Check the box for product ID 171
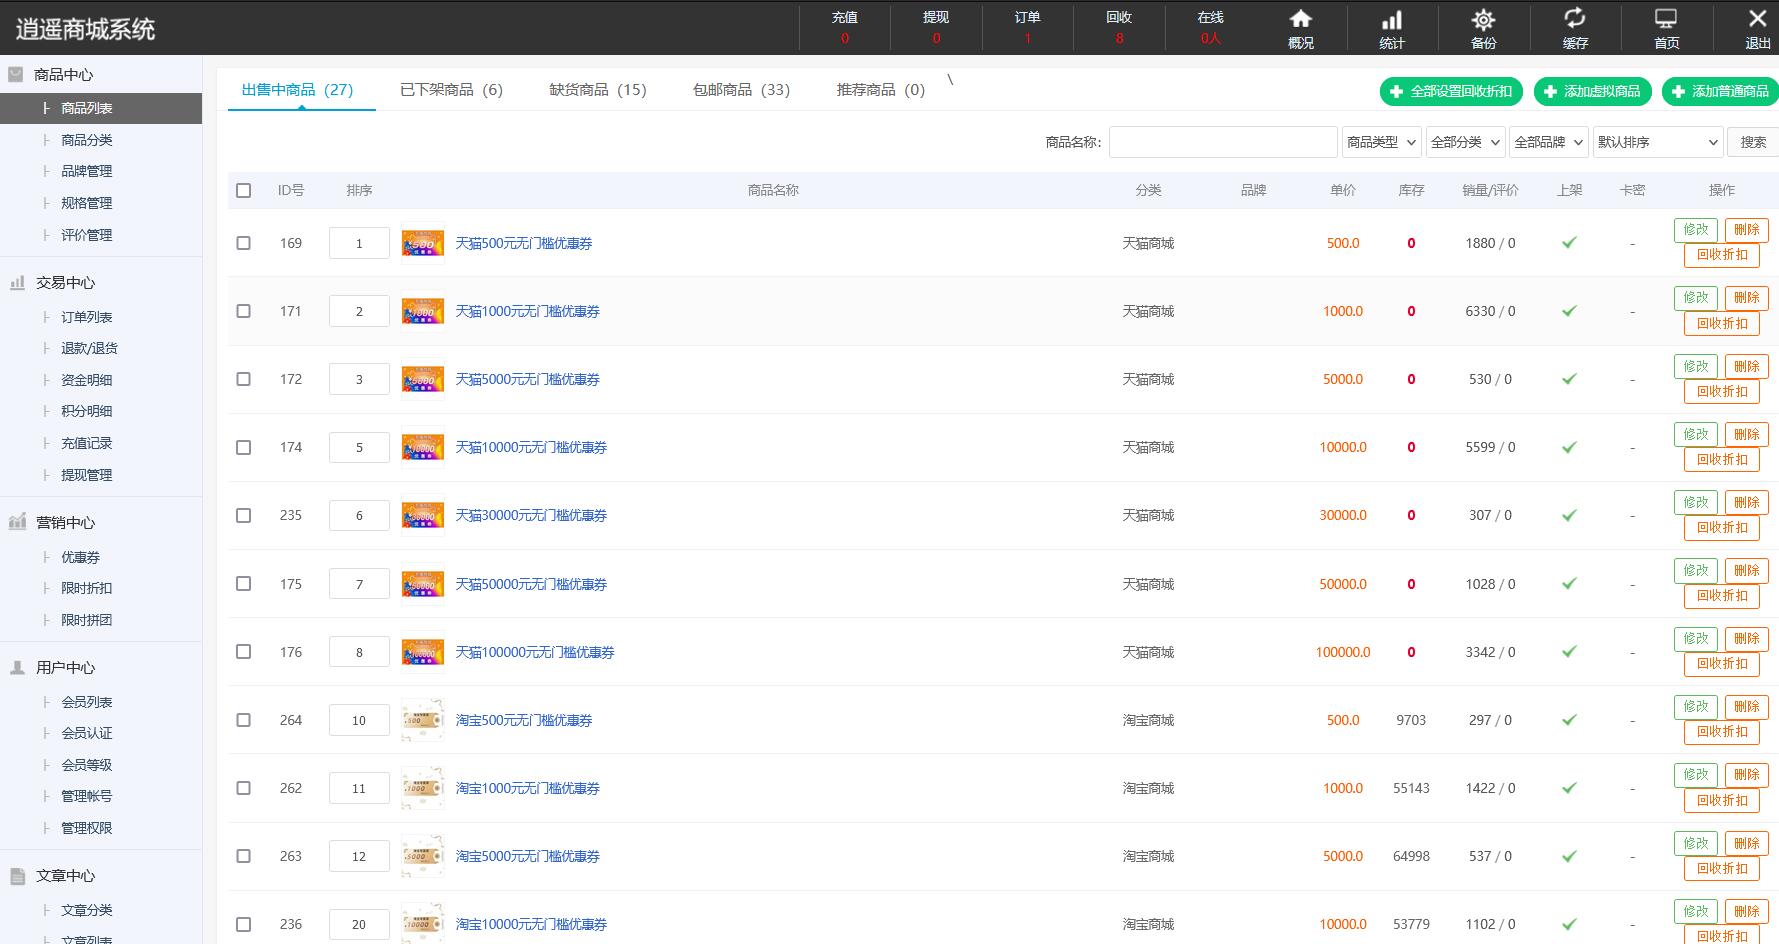 243,311
